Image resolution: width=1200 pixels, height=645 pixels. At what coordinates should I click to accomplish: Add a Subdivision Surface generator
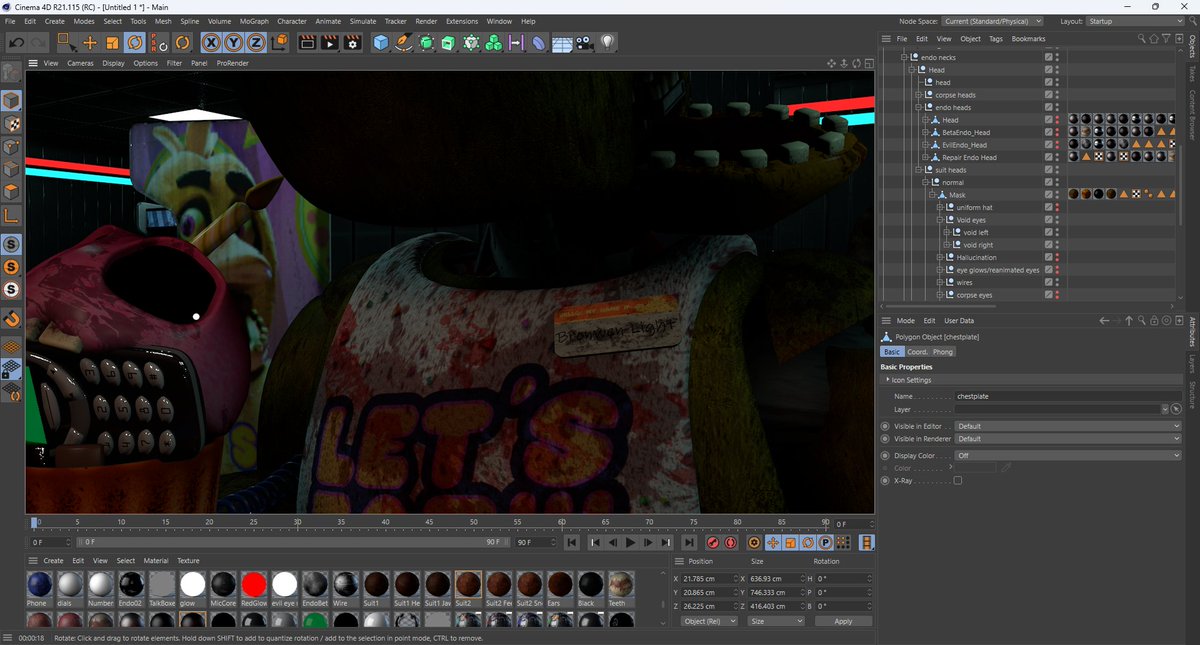click(427, 42)
